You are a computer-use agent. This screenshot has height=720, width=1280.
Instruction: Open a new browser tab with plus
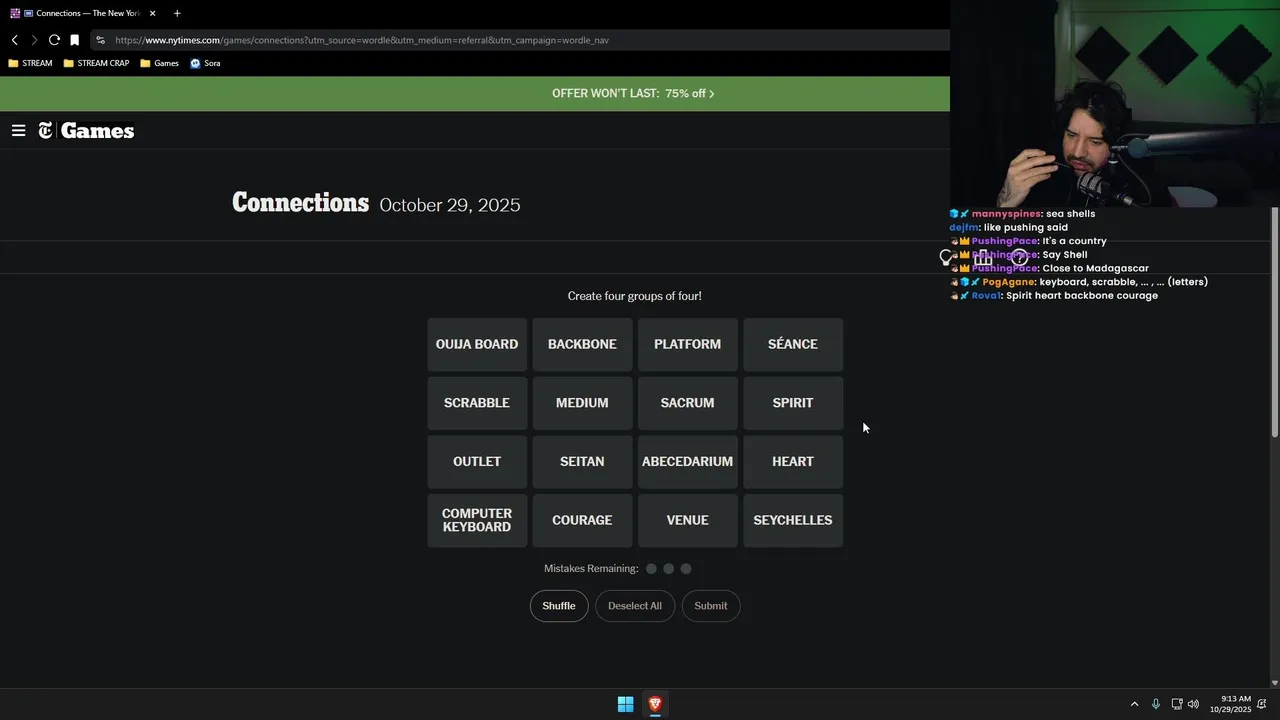tap(177, 13)
